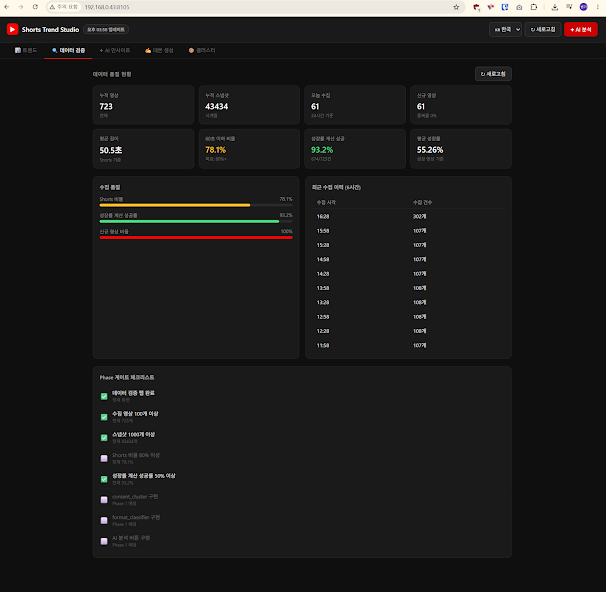The image size is (606, 592).
Task: Toggle the 'content_cluster 구현' checkbox
Action: coord(104,500)
